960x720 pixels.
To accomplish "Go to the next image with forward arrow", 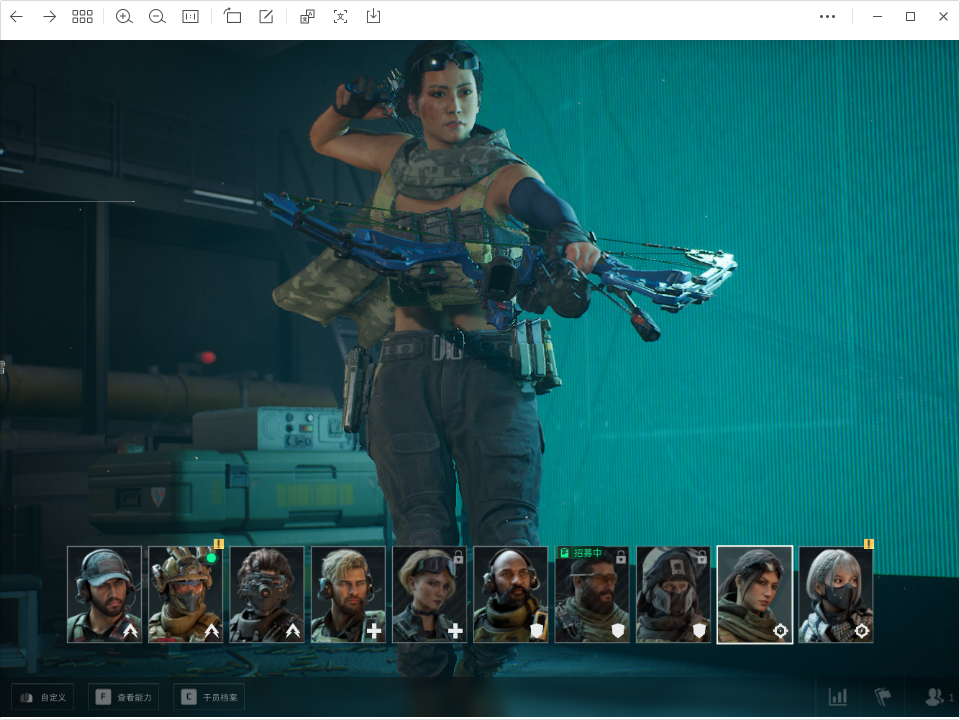I will coord(50,17).
